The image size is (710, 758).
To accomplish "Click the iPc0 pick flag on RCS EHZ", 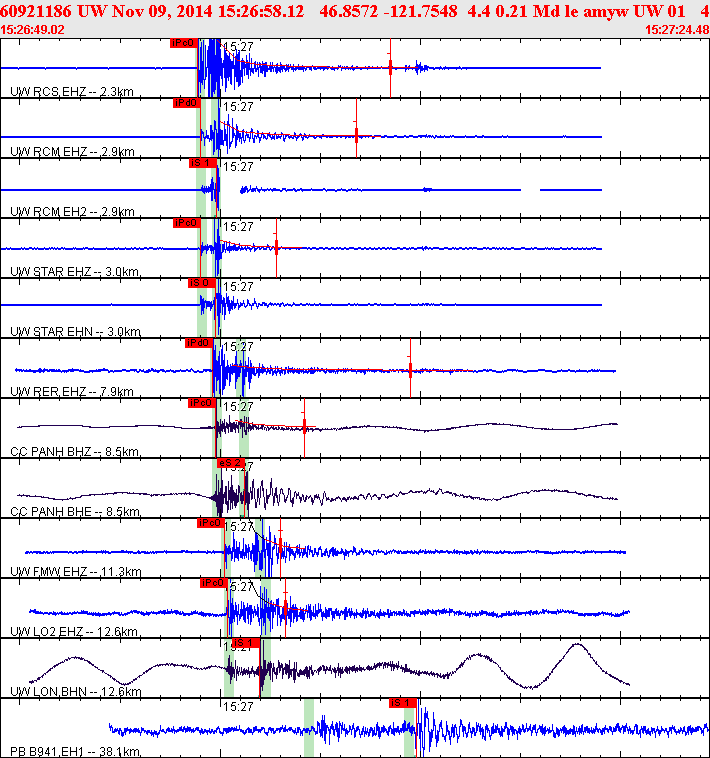I will (x=183, y=43).
